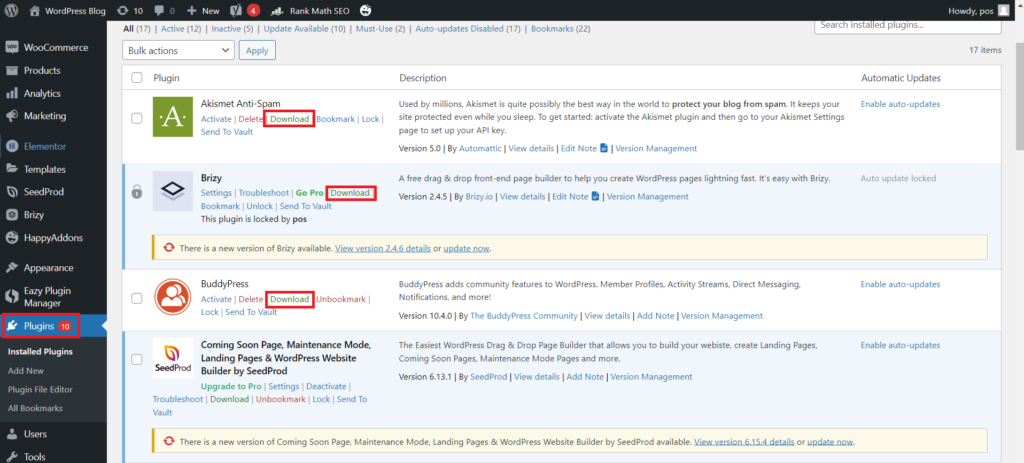
Task: Click the Eazy Plugin Manager sidebar icon
Action: 12,296
